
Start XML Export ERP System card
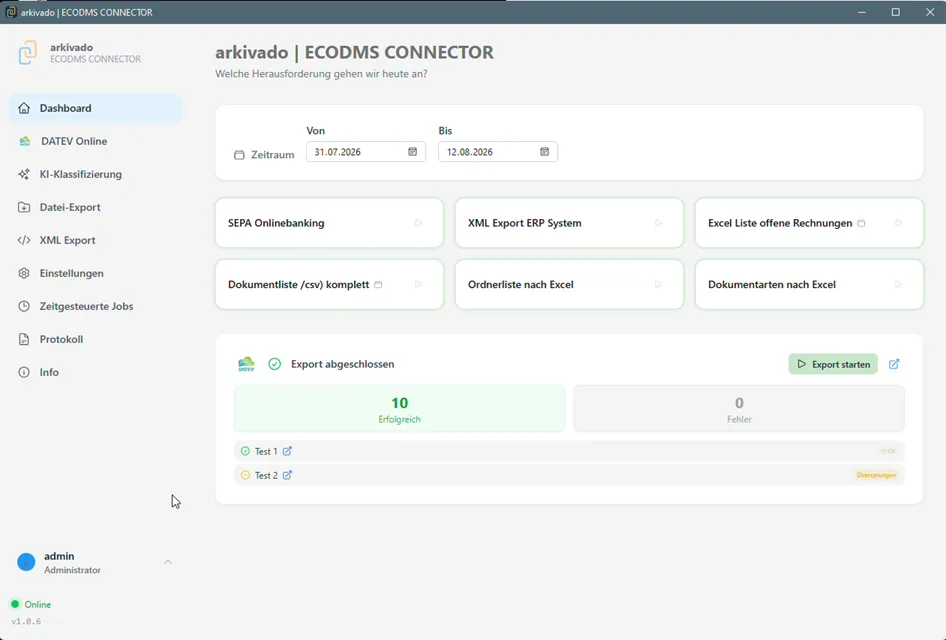569,223
